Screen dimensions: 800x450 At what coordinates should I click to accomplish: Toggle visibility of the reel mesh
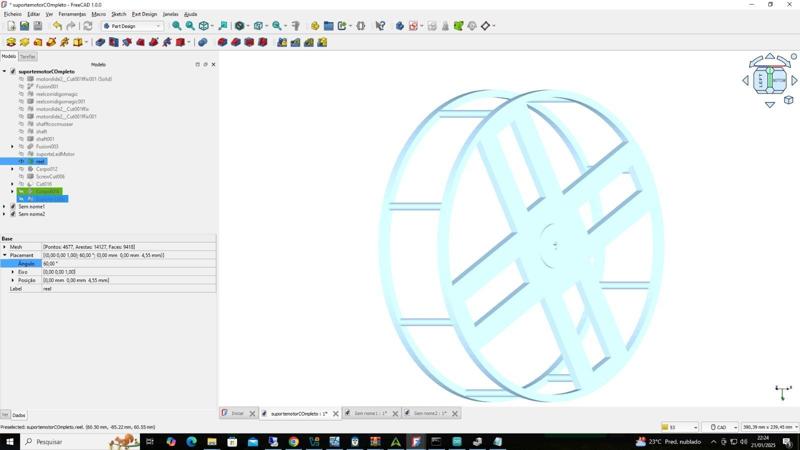(21, 161)
